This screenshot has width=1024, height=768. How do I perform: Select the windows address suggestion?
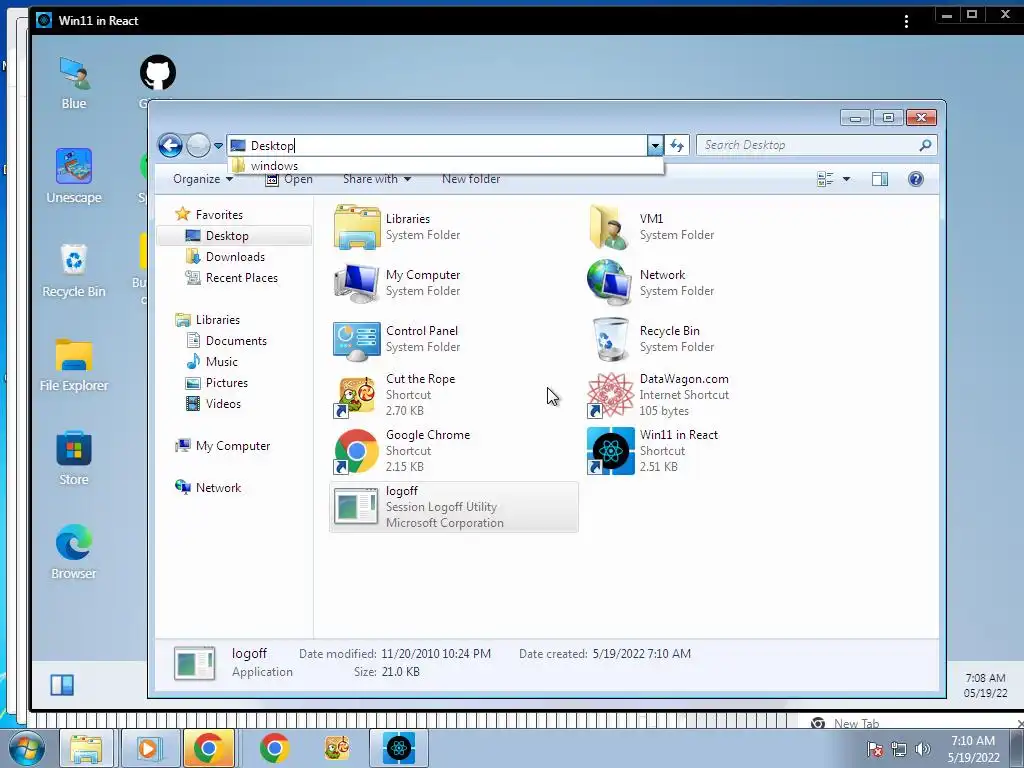(x=445, y=166)
